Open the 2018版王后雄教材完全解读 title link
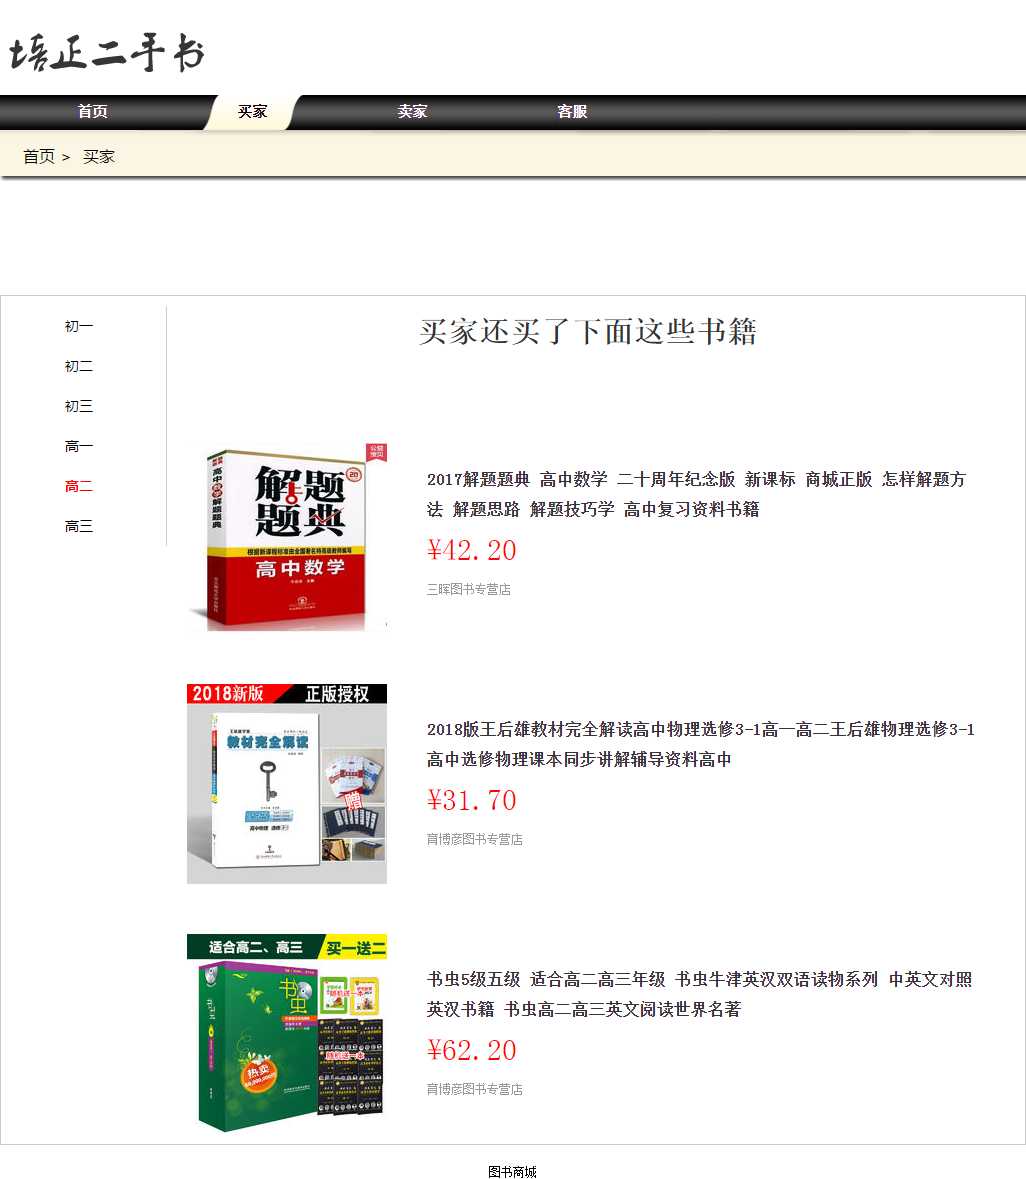1026x1179 pixels. [x=700, y=744]
